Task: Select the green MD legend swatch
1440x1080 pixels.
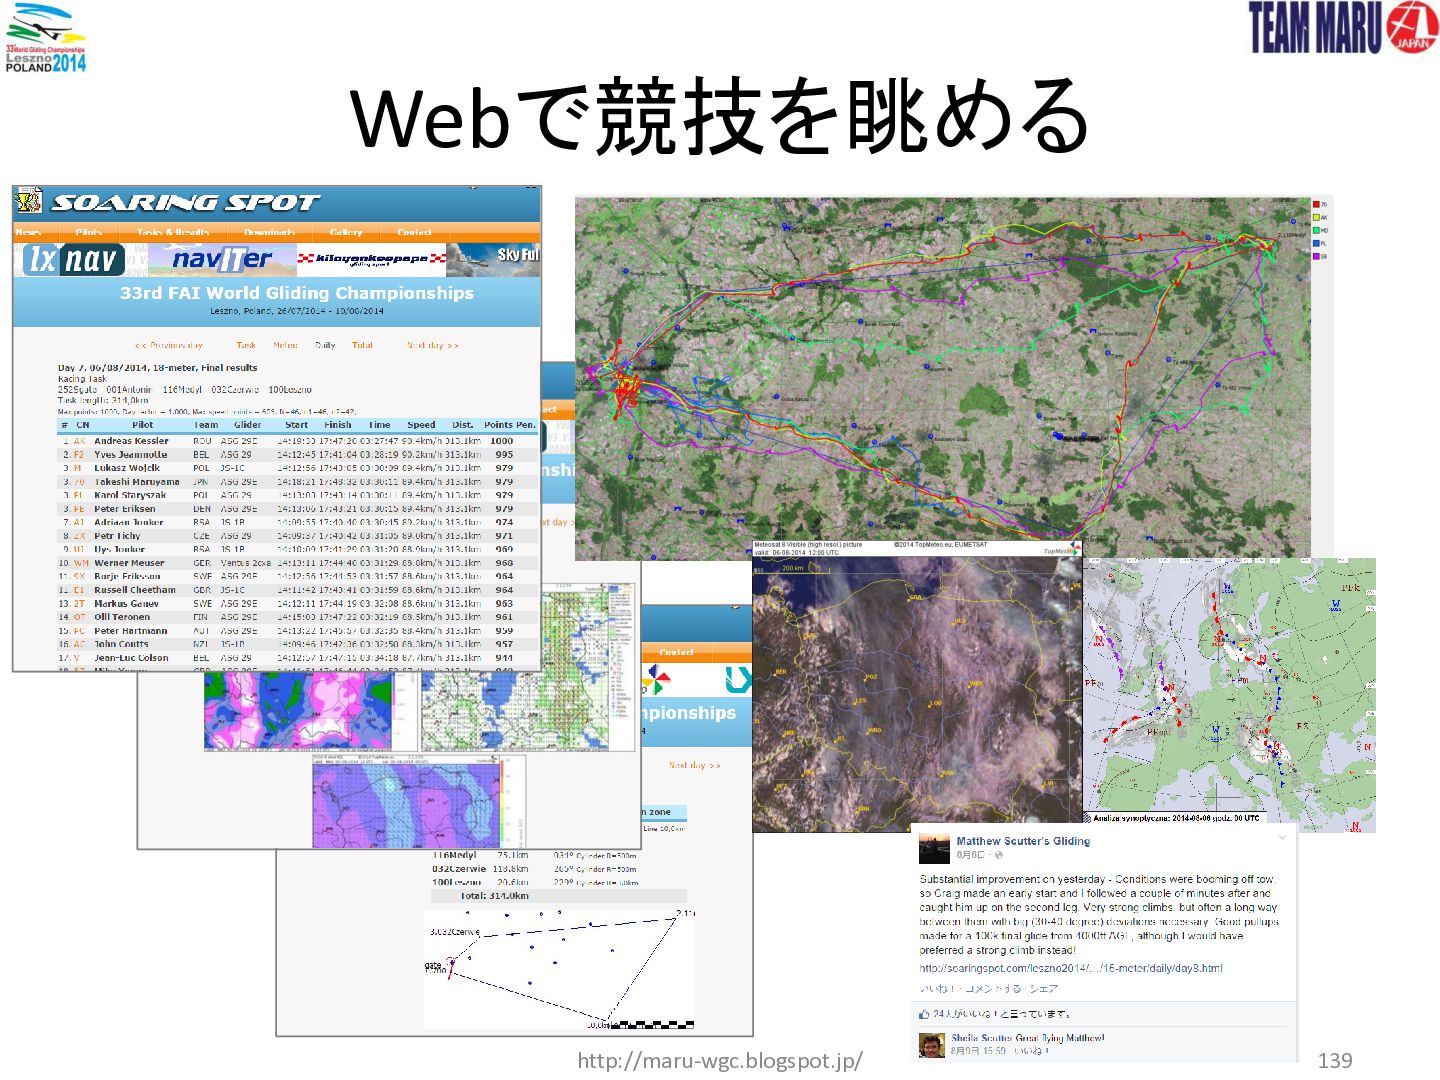Action: pos(1316,231)
